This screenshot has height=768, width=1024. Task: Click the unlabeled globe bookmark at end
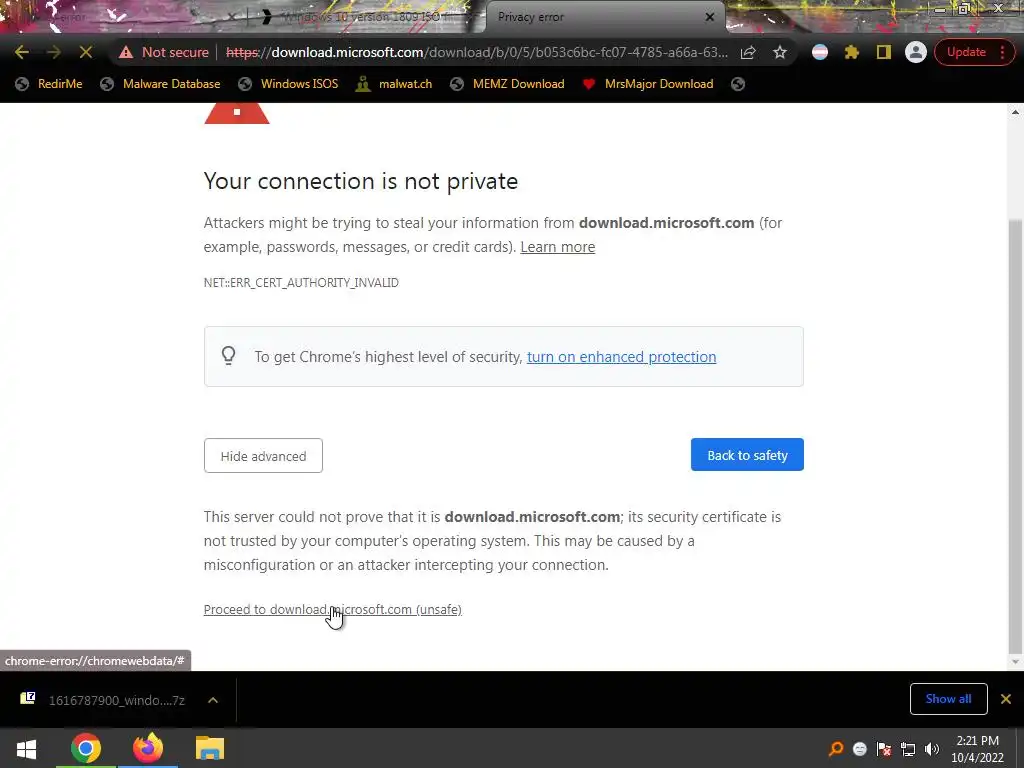738,84
